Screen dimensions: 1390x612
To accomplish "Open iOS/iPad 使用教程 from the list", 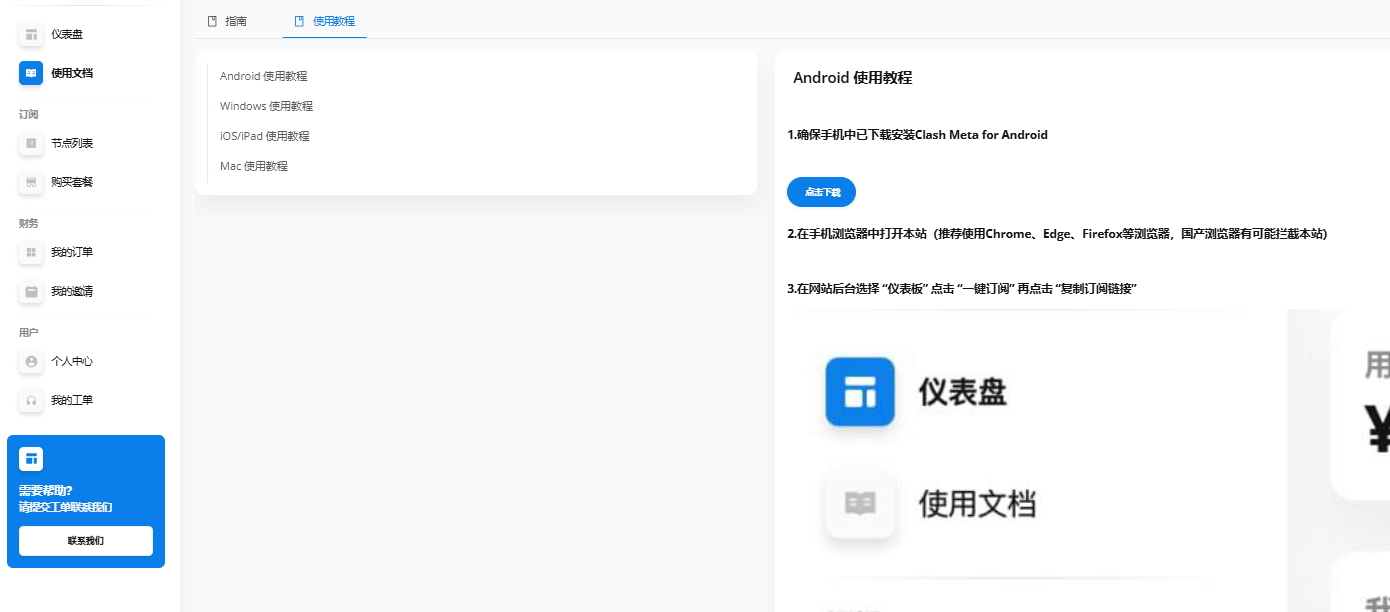I will coord(264,136).
